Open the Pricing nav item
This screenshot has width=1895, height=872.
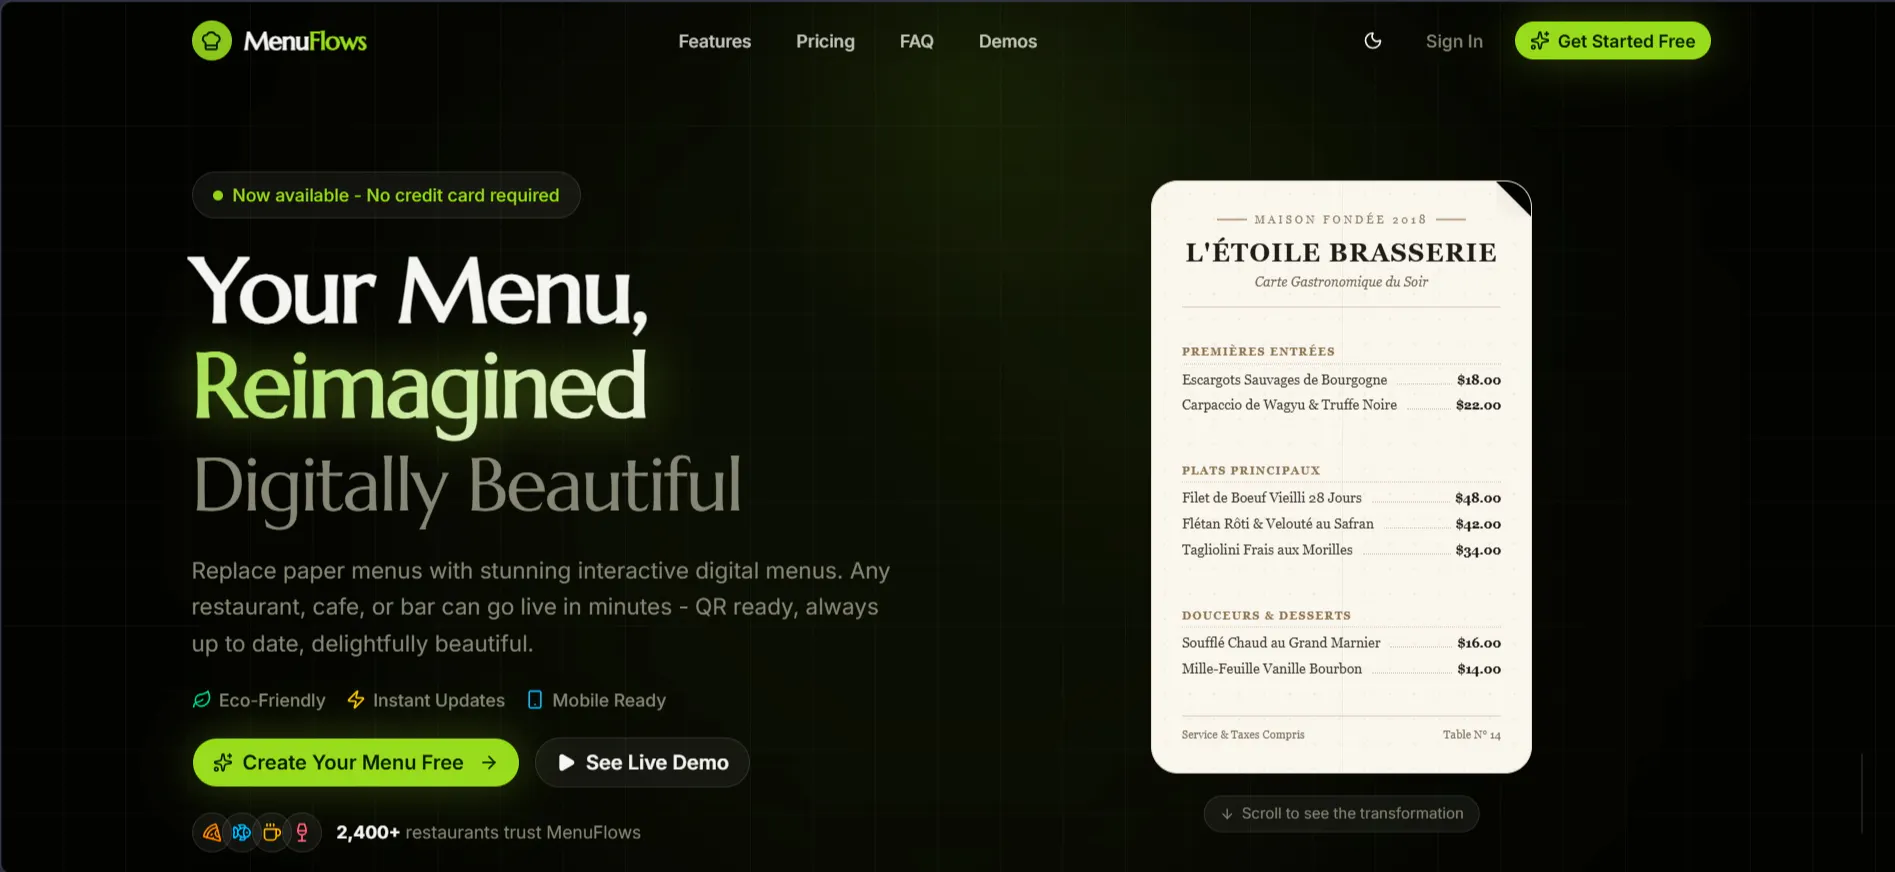coord(825,41)
